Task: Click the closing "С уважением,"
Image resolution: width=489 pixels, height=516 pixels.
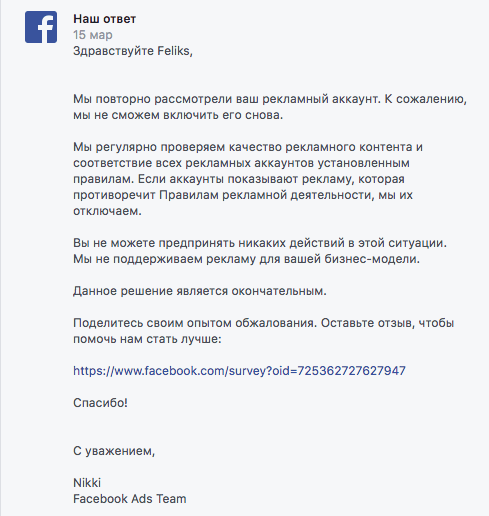Action: click(114, 451)
